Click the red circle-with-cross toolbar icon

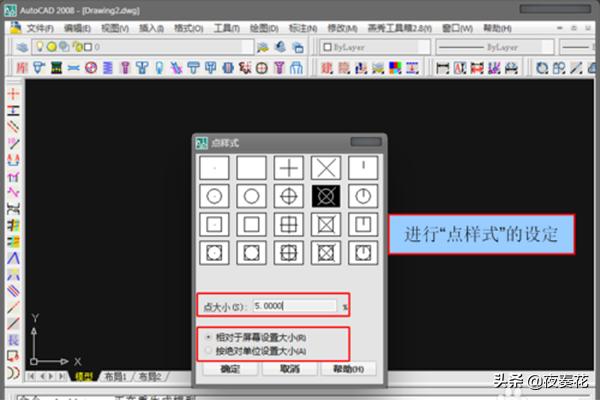pos(261,68)
